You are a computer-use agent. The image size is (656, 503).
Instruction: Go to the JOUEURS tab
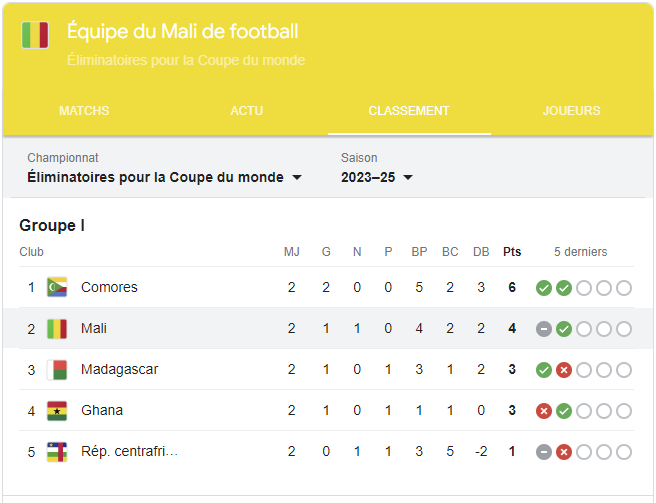tap(571, 110)
